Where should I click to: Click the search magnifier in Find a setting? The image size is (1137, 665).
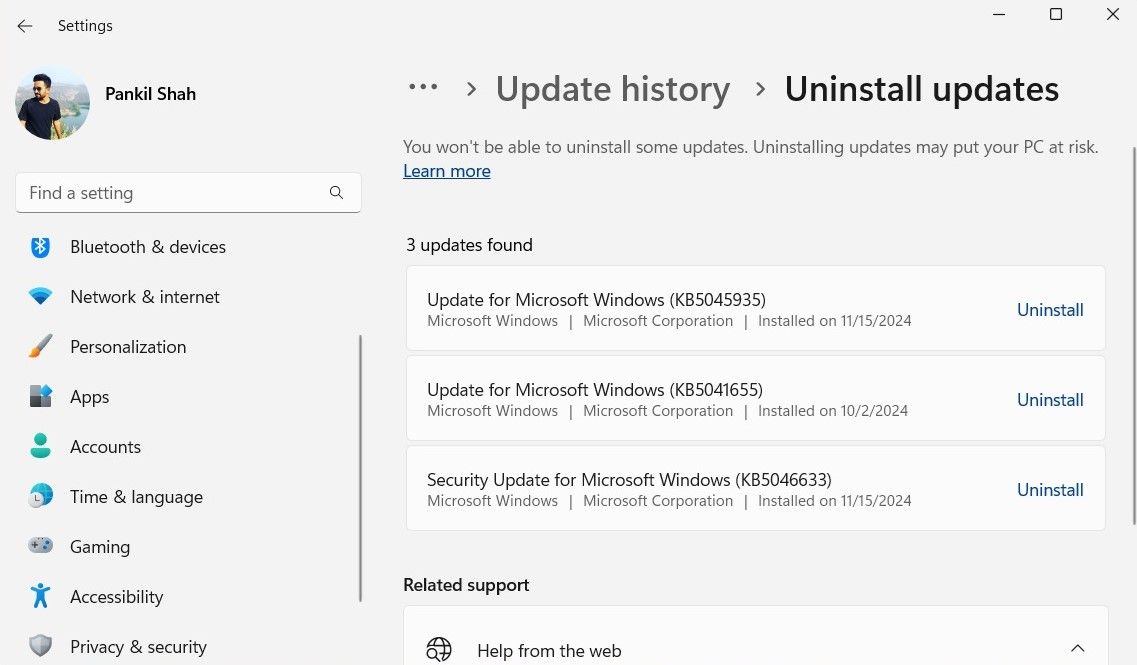coord(336,192)
